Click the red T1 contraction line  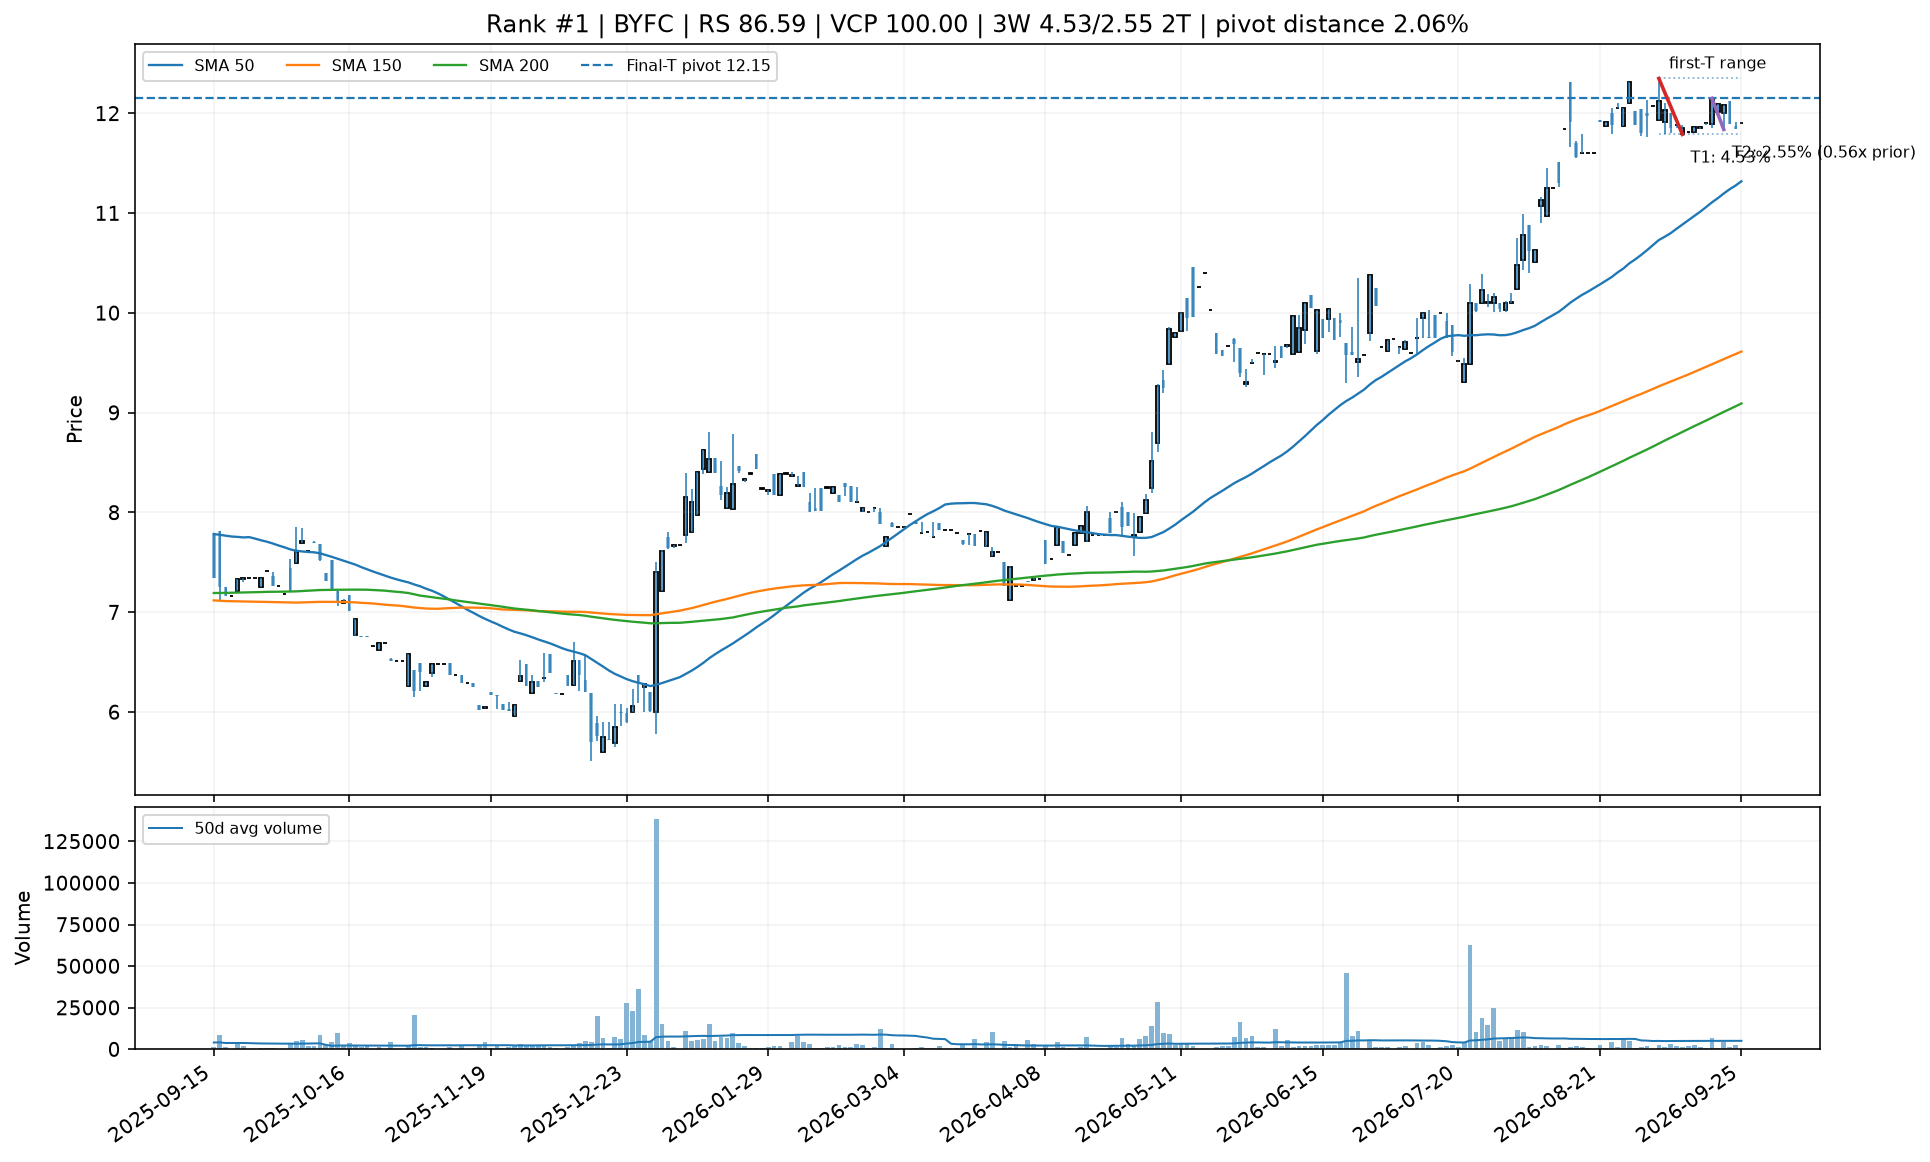click(x=1670, y=105)
